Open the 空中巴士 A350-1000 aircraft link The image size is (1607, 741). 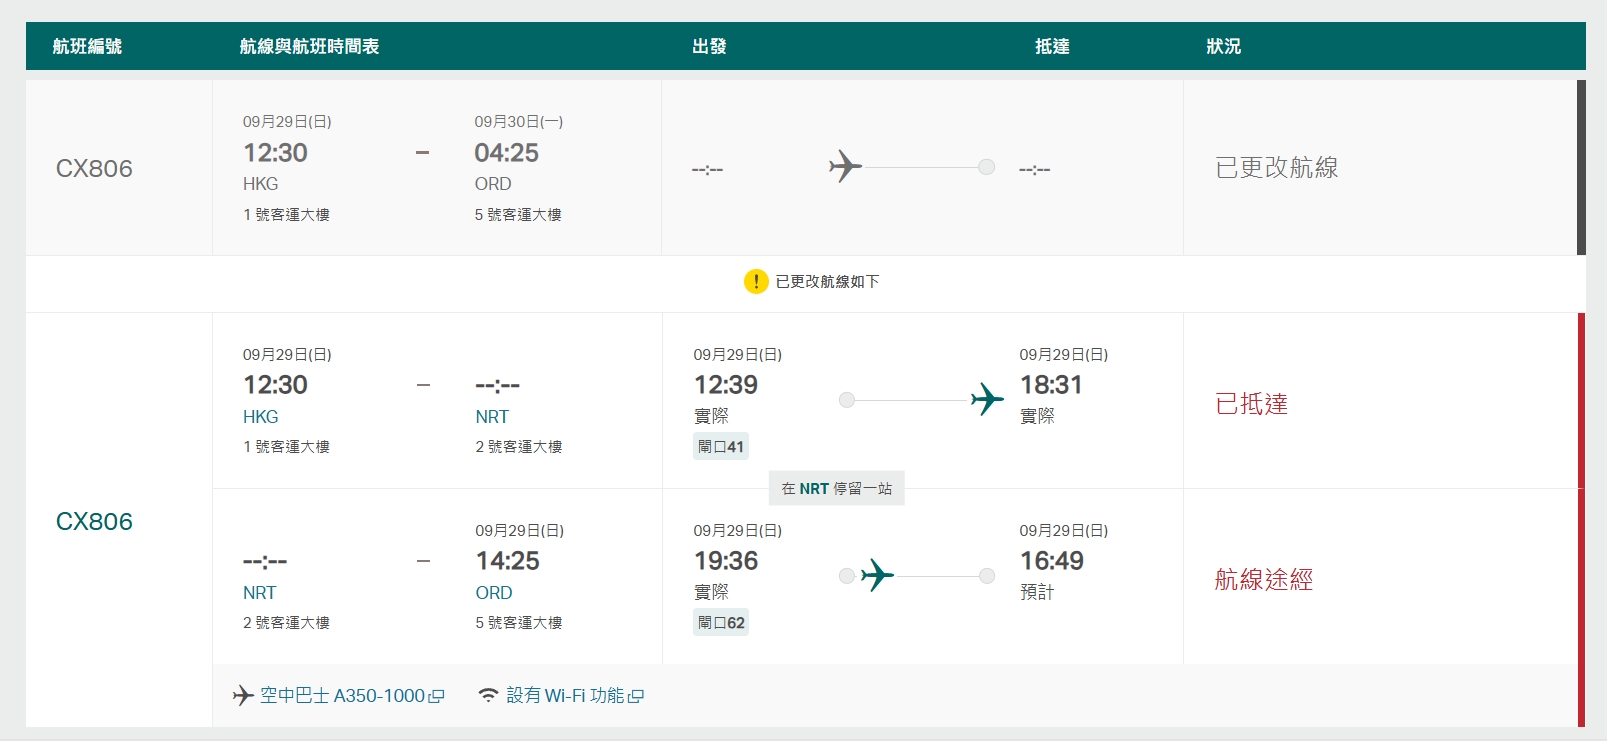[x=342, y=695]
